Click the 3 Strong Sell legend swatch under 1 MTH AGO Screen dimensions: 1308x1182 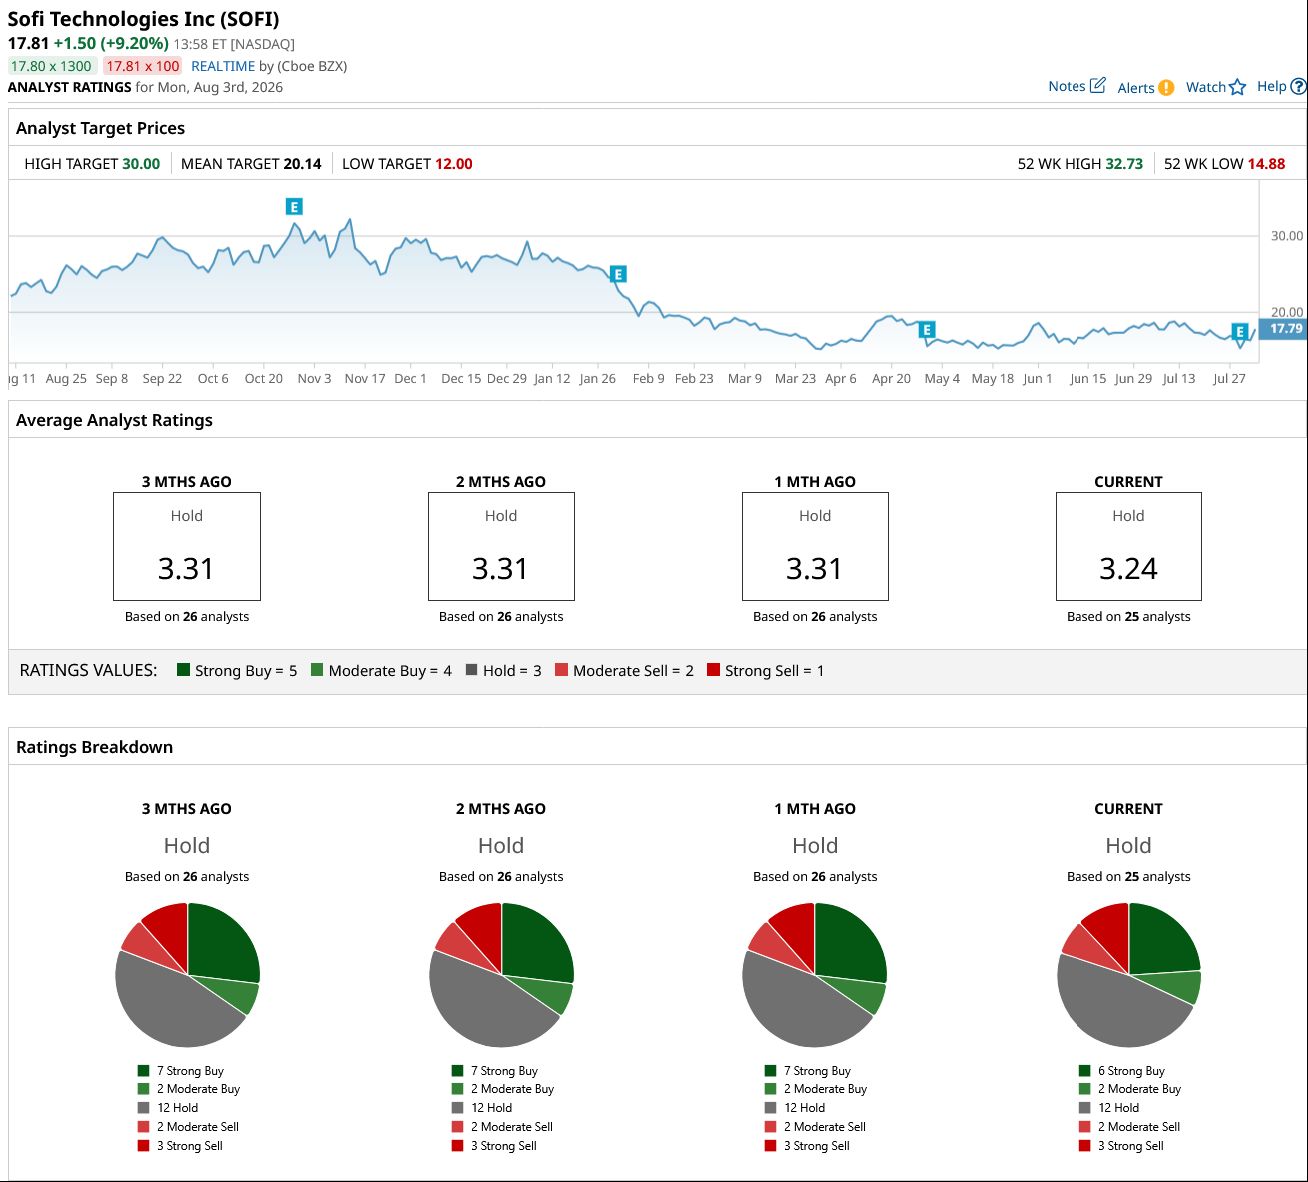(x=770, y=1145)
